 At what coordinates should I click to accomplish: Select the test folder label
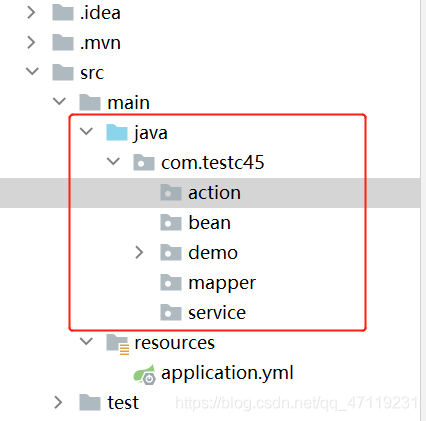pos(123,403)
